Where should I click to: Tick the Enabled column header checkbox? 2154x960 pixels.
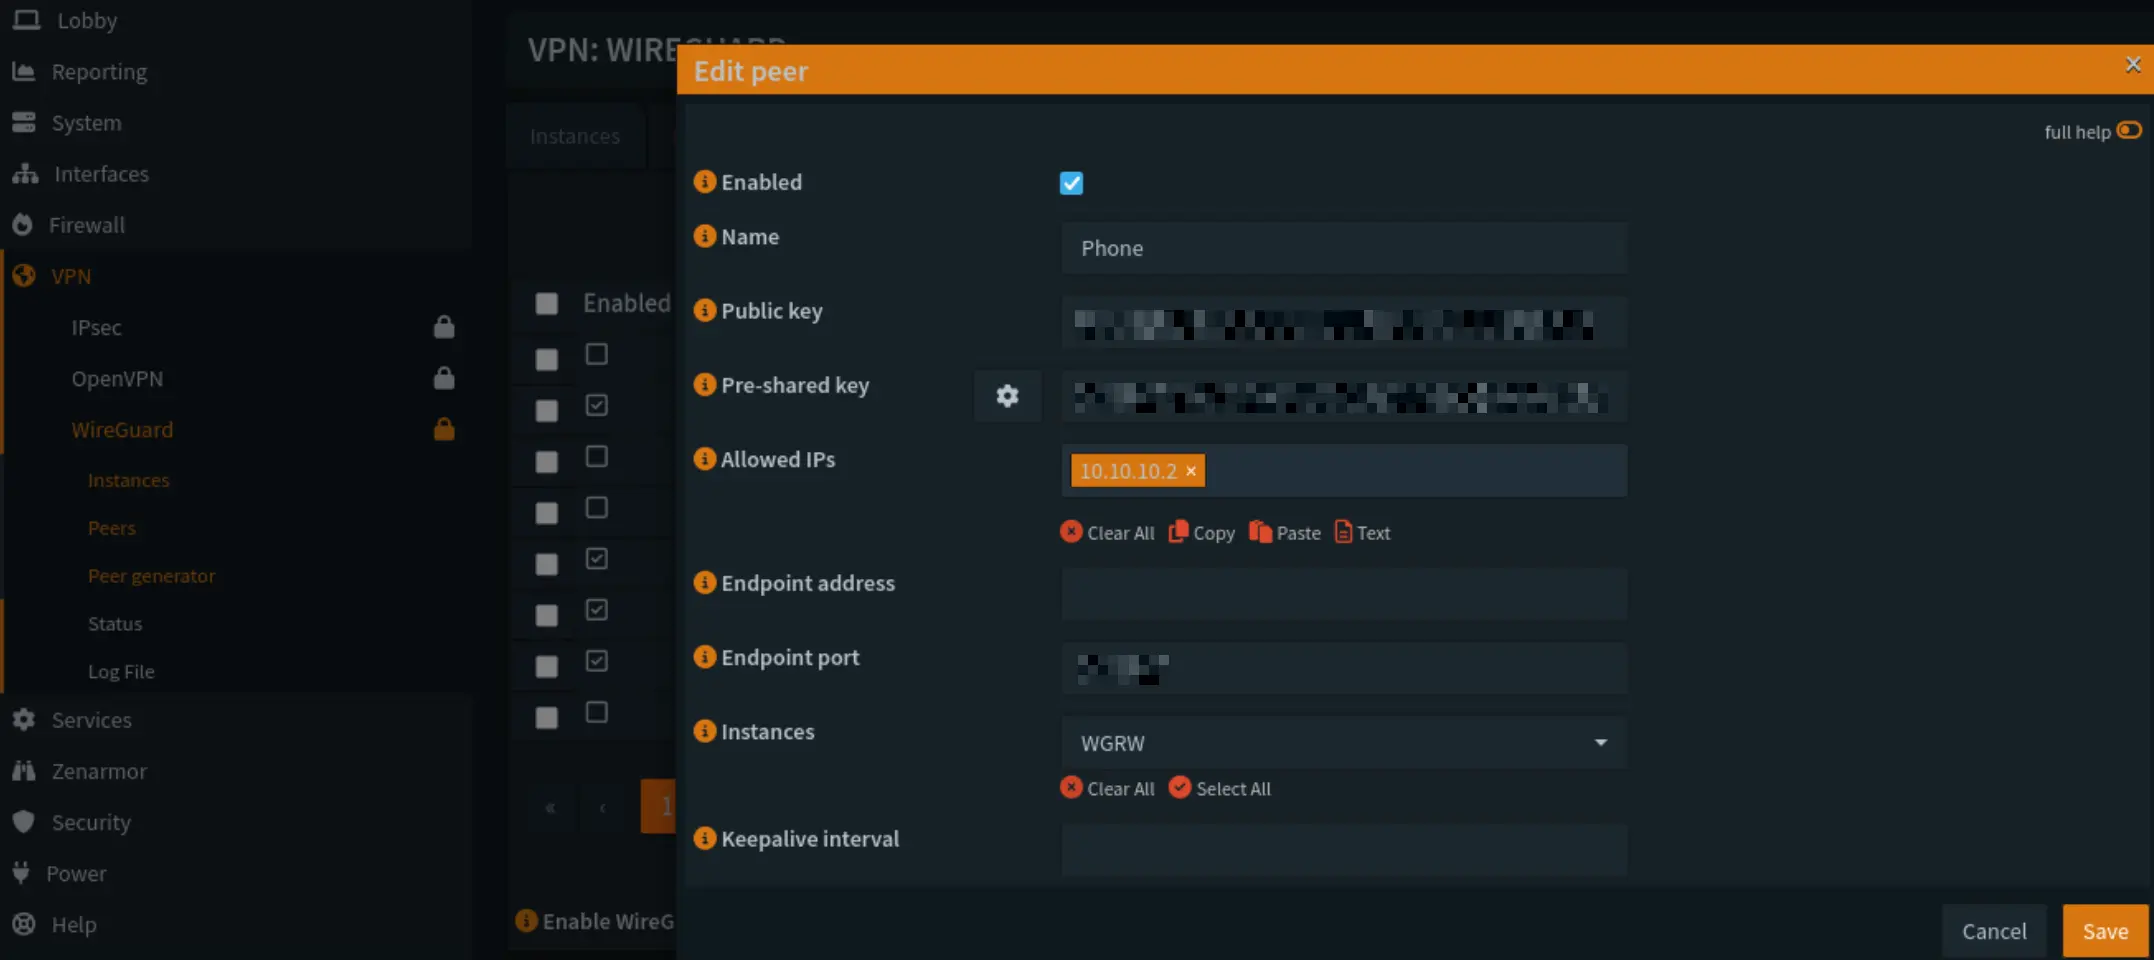point(546,303)
